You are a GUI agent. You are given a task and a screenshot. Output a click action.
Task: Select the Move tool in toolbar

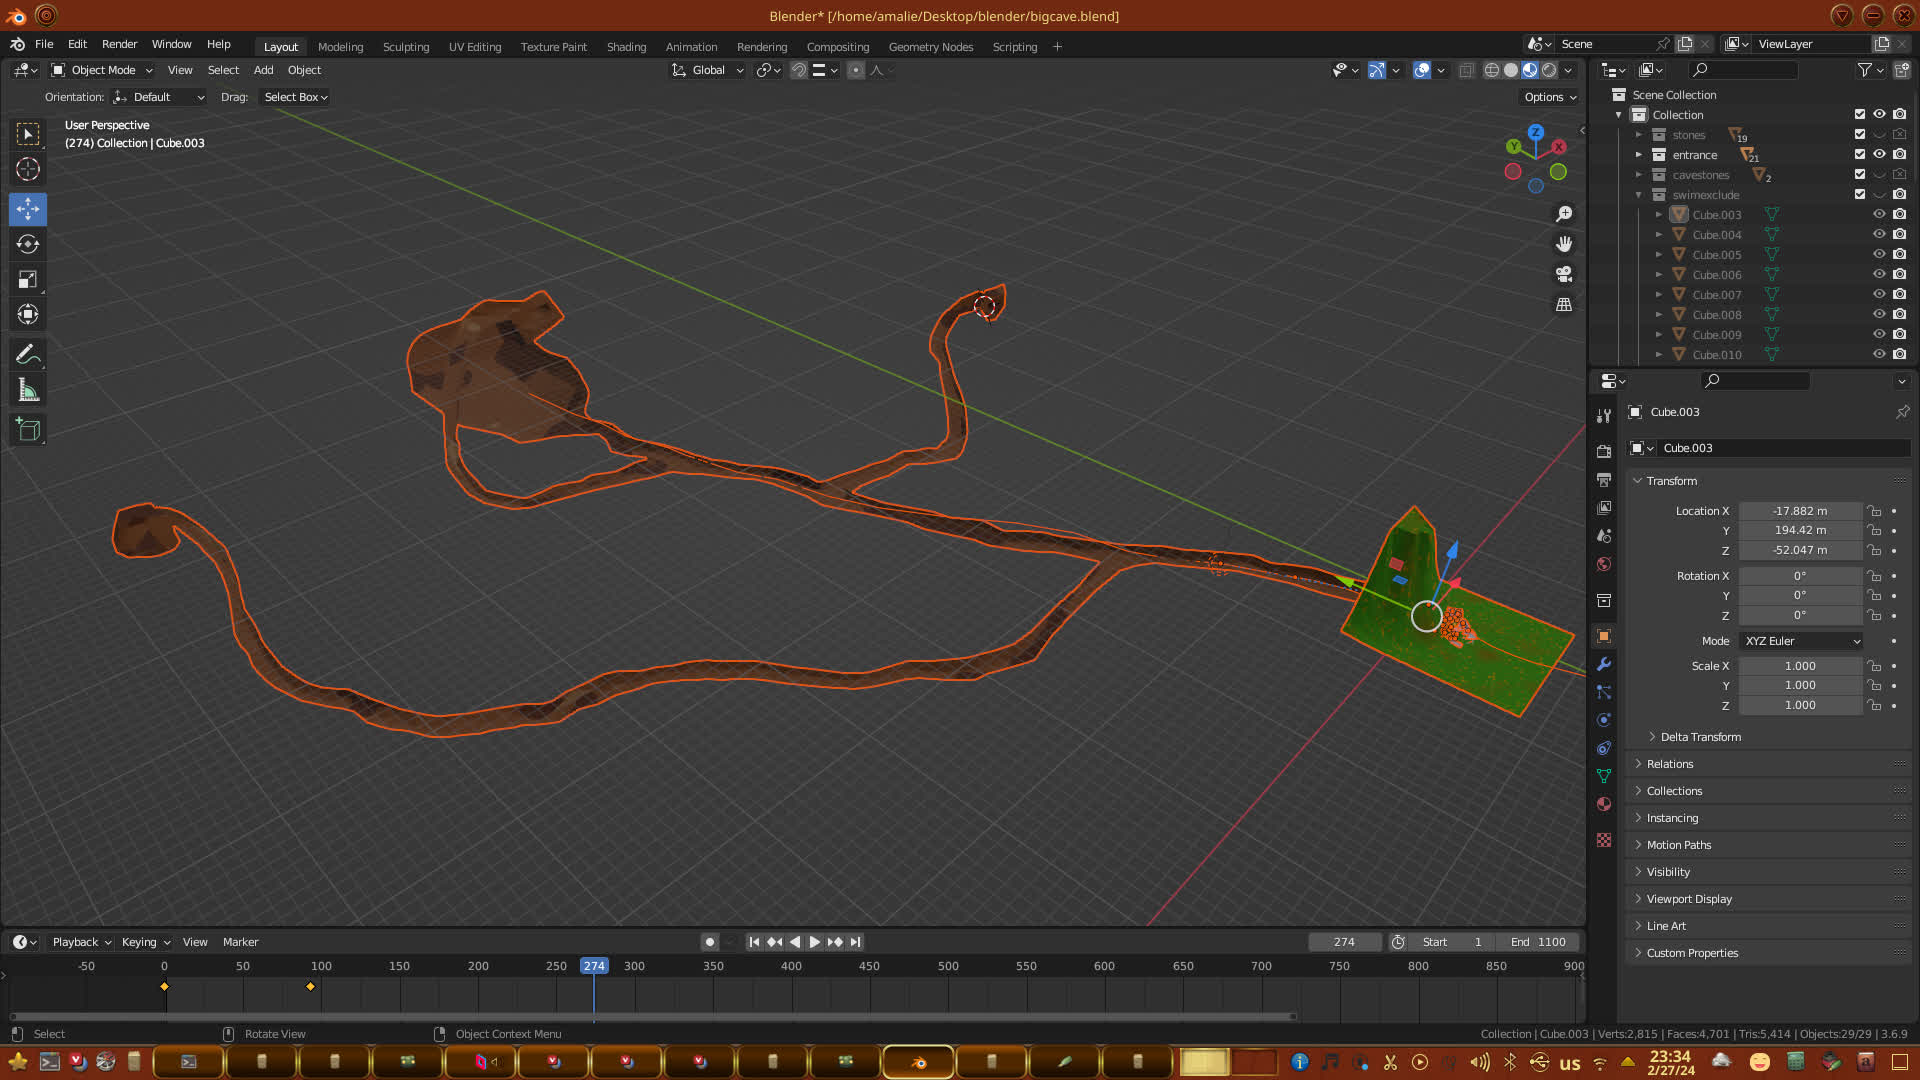pyautogui.click(x=28, y=209)
